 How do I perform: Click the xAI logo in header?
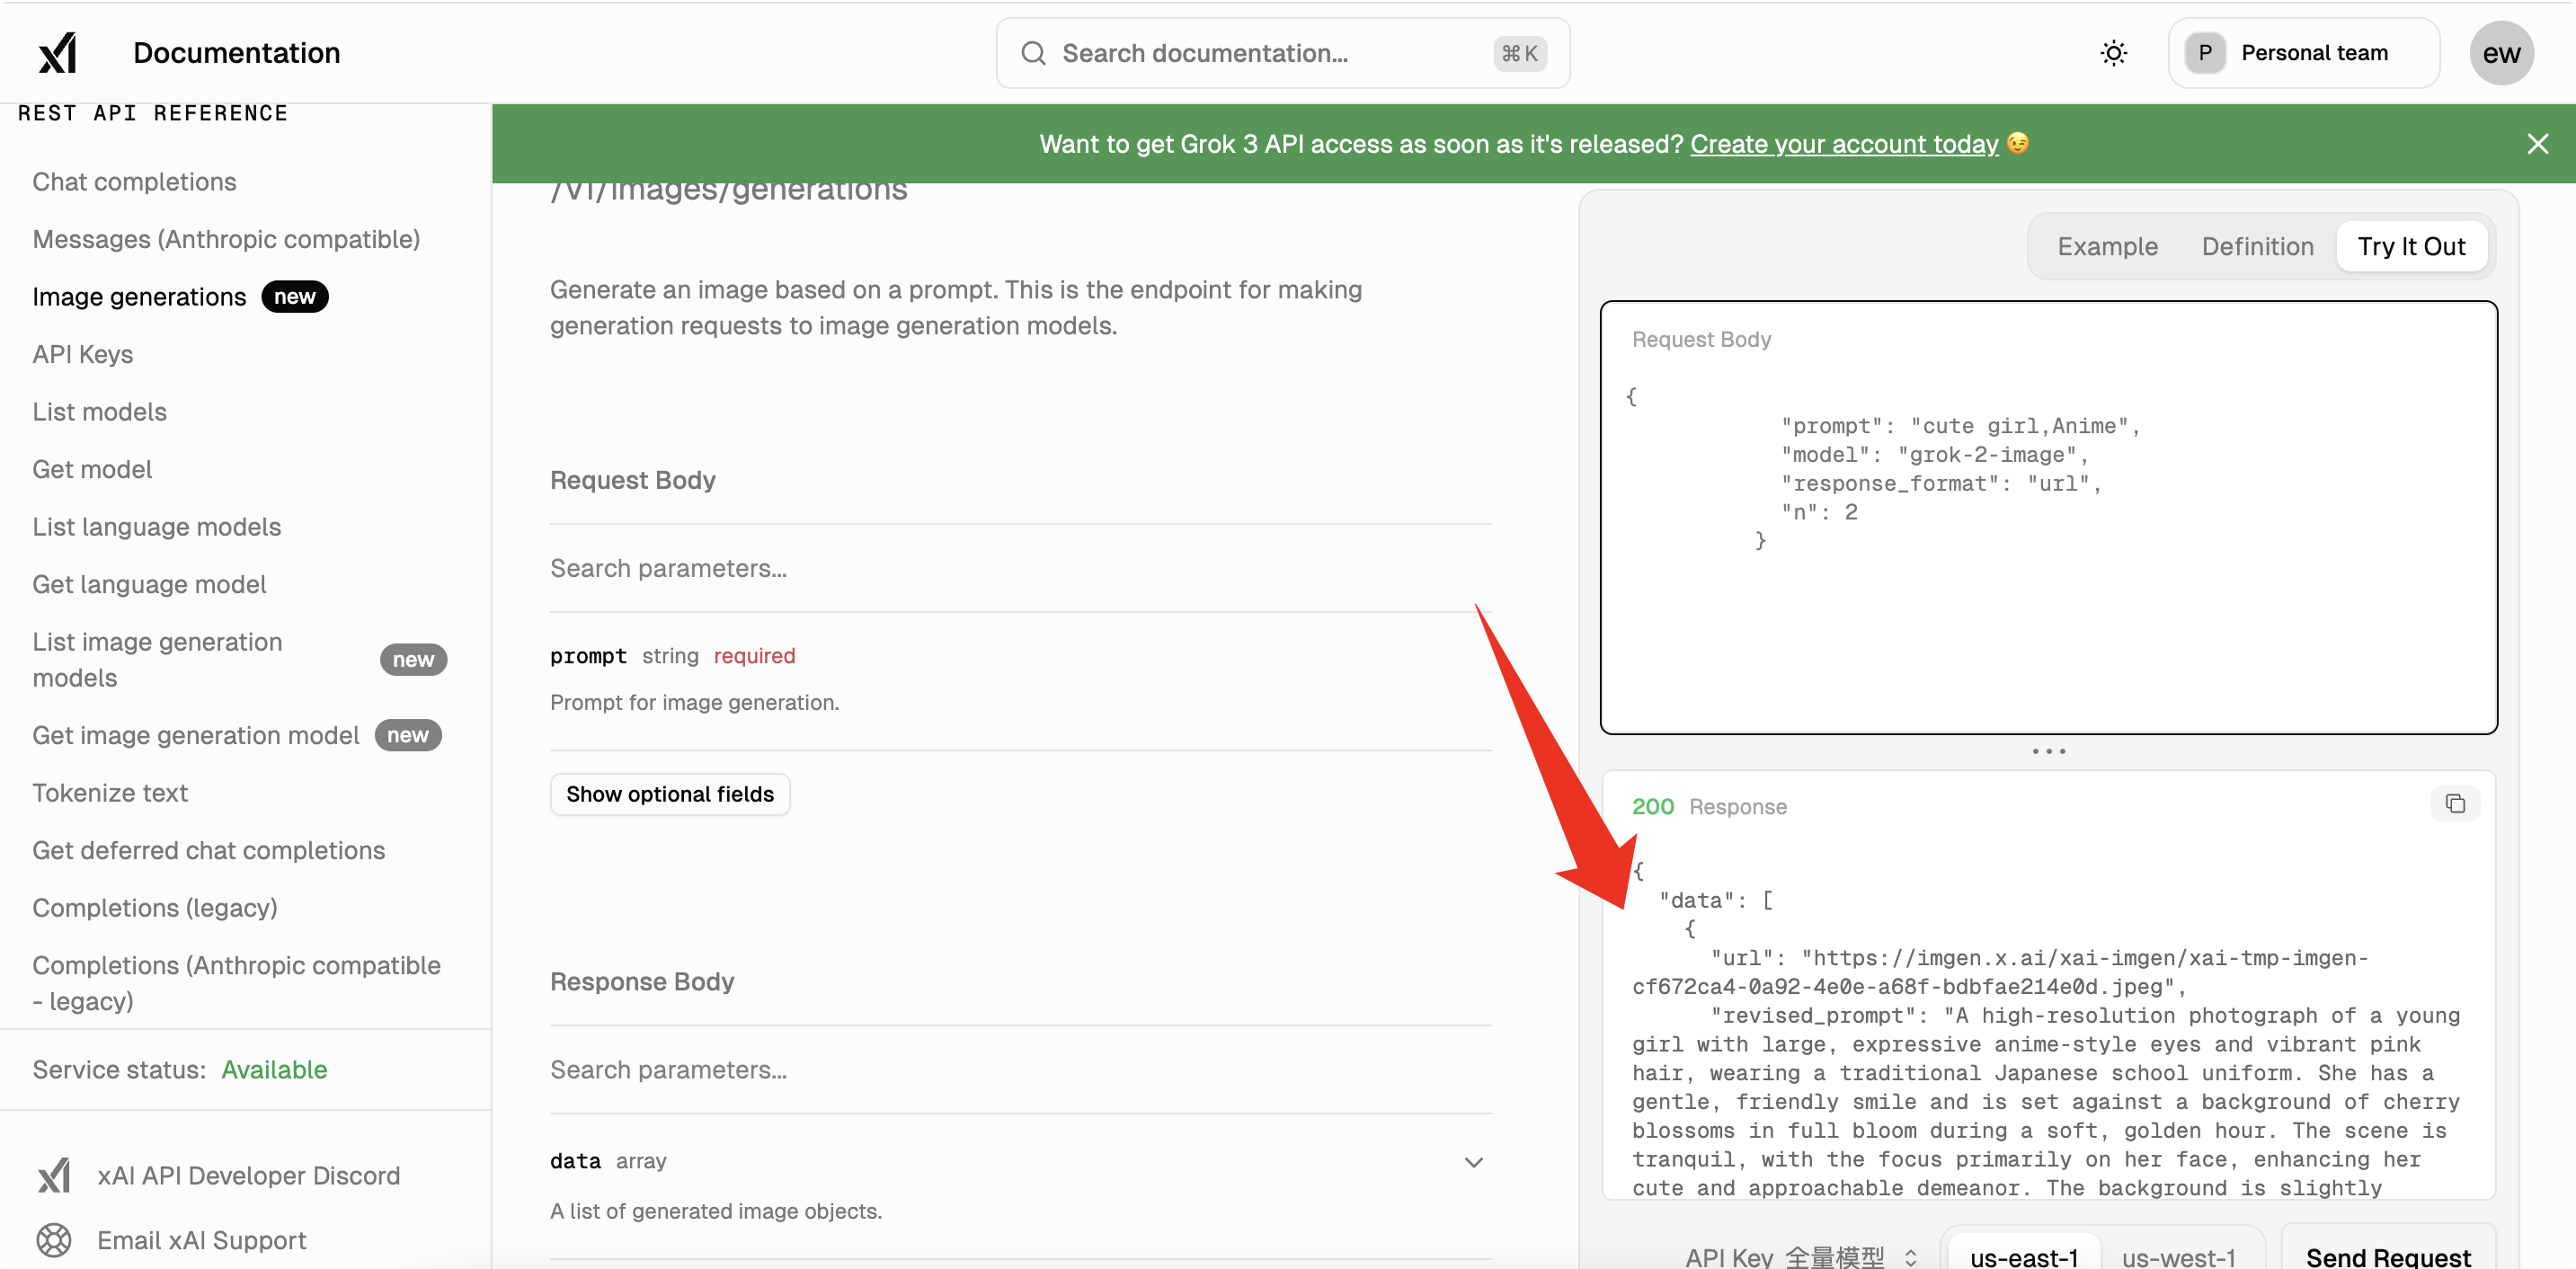pyautogui.click(x=58, y=53)
